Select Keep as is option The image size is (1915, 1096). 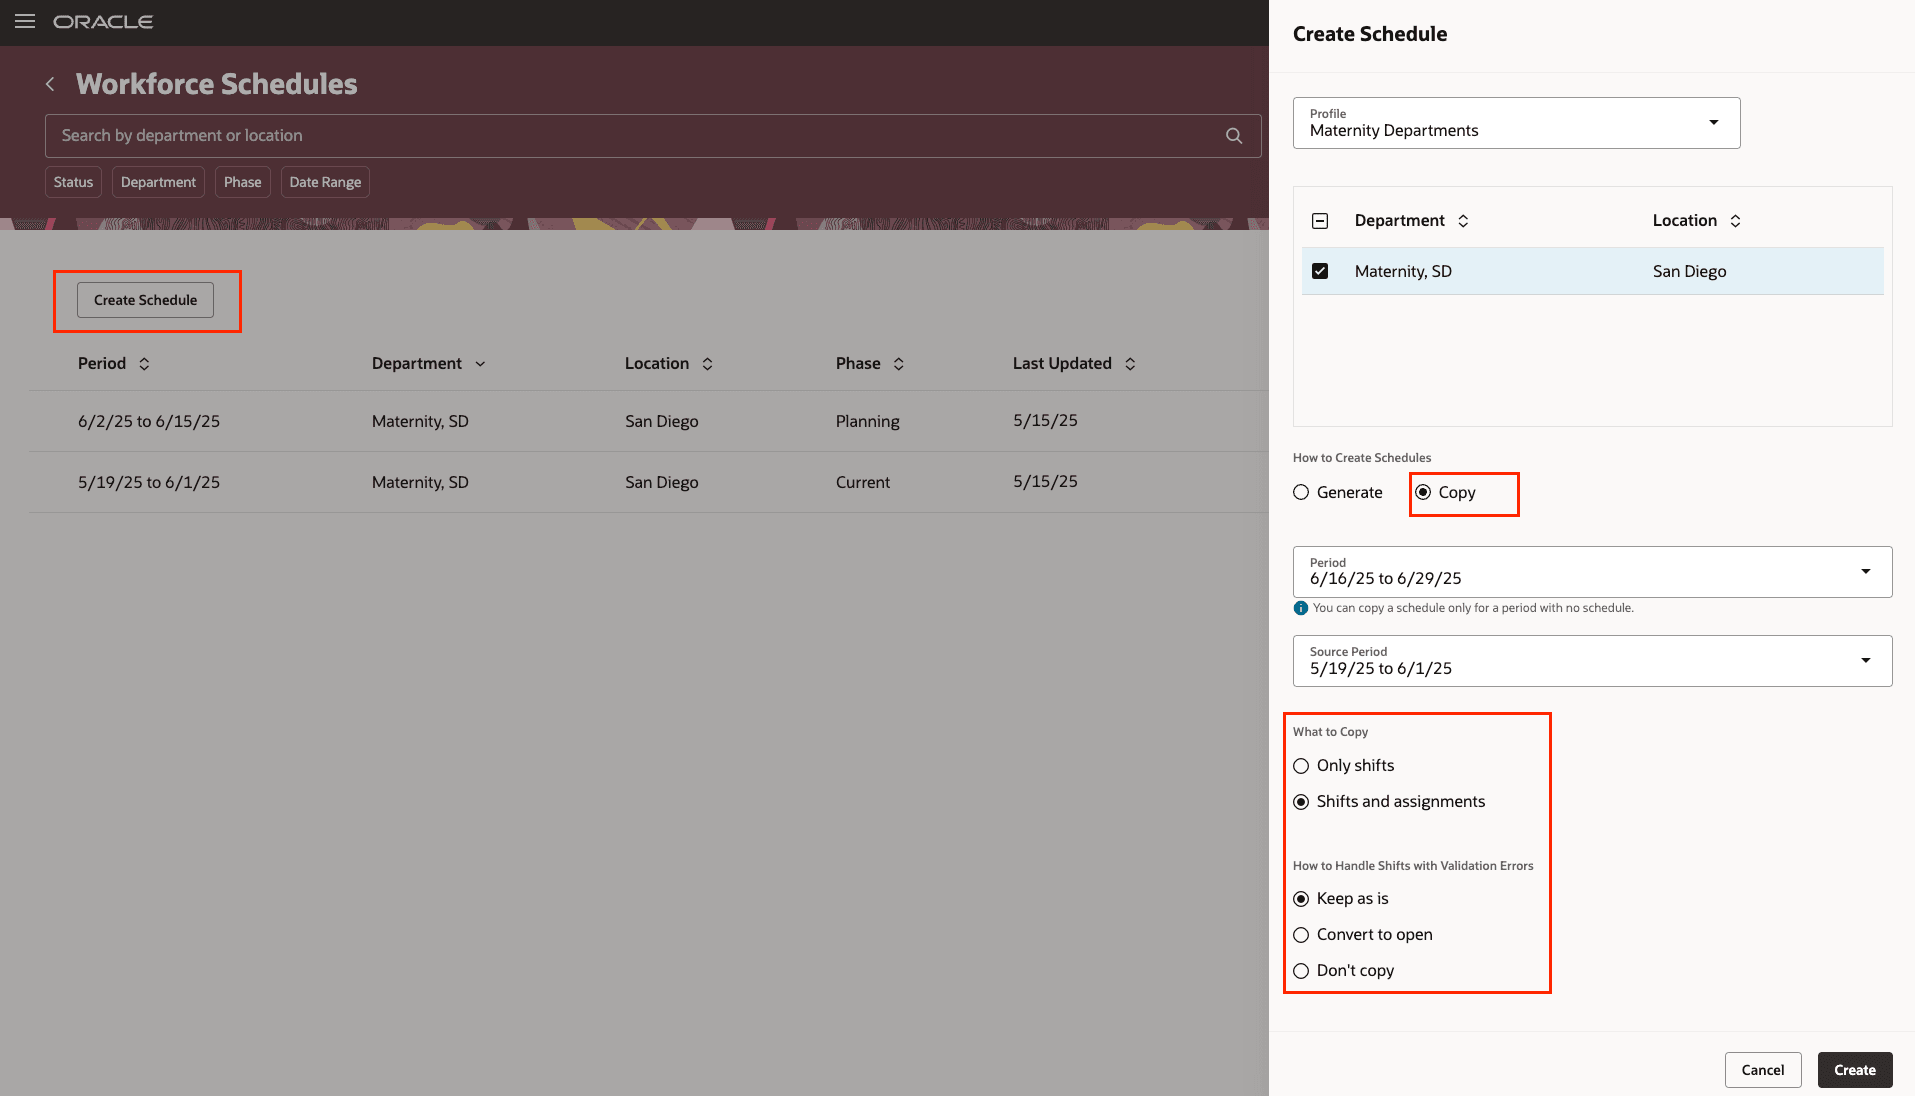click(x=1301, y=899)
